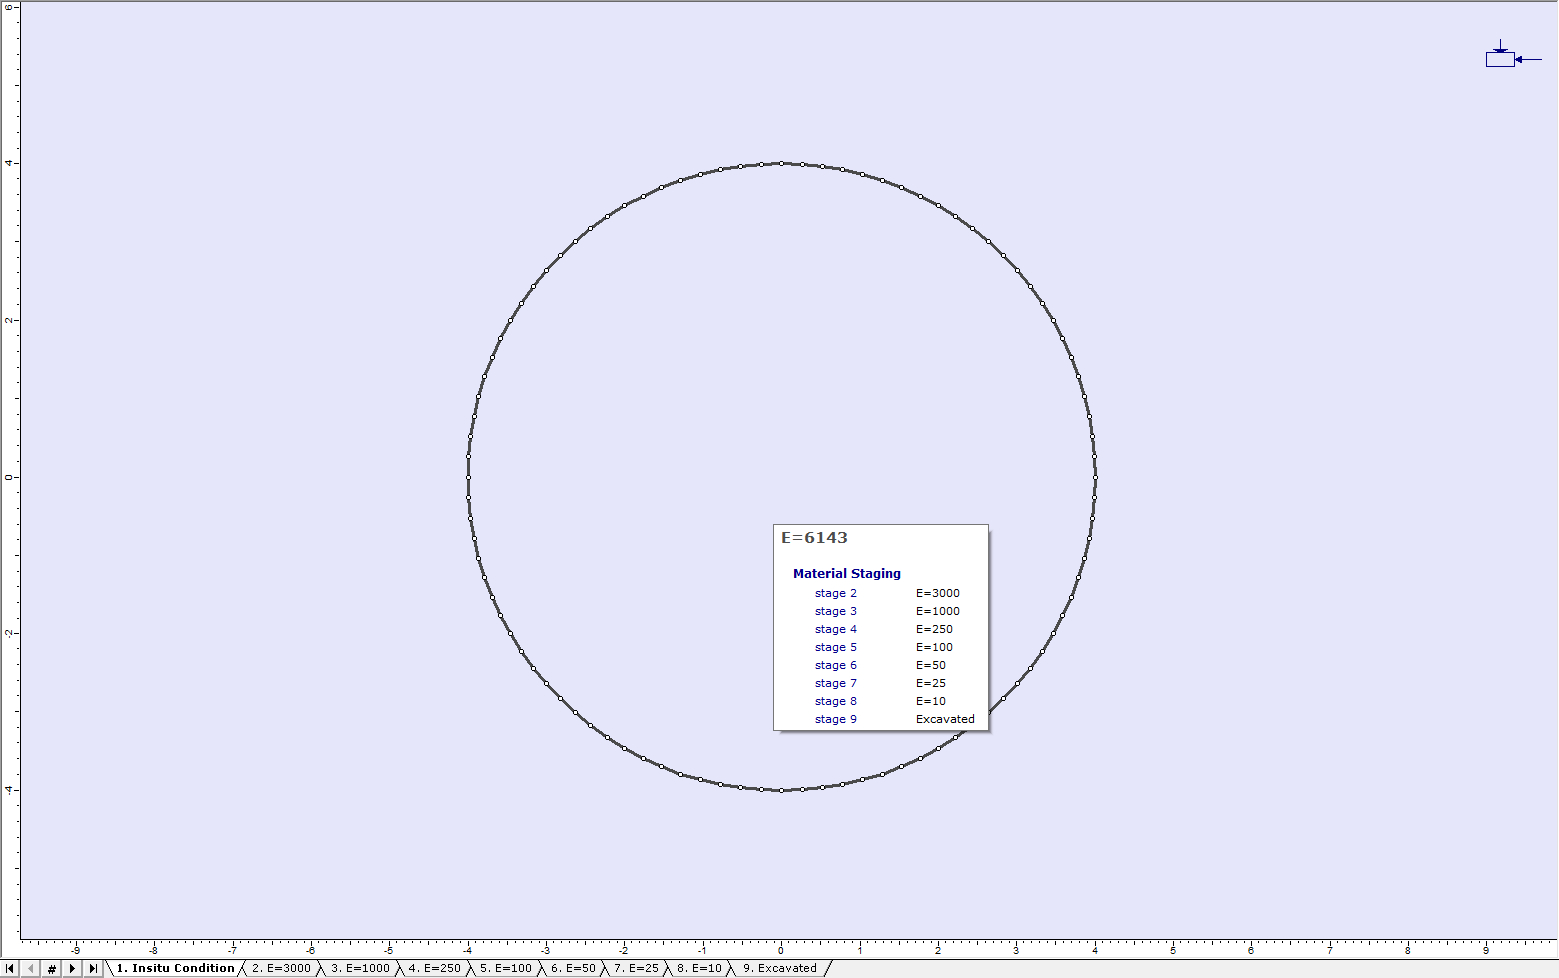The width and height of the screenshot is (1559, 978).
Task: Click the # stage selector button
Action: click(51, 968)
